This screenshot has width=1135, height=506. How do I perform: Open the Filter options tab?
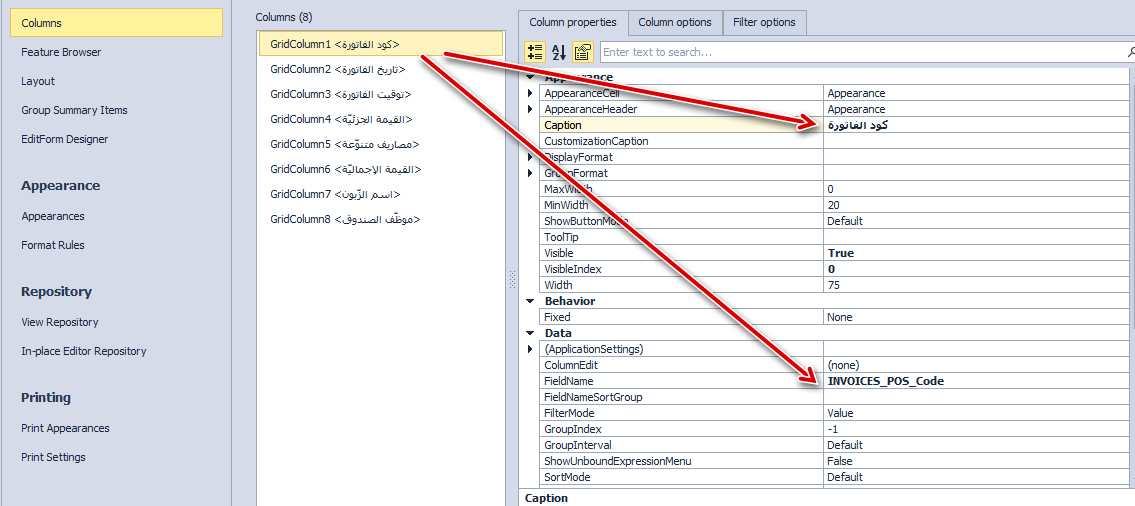[x=764, y=22]
